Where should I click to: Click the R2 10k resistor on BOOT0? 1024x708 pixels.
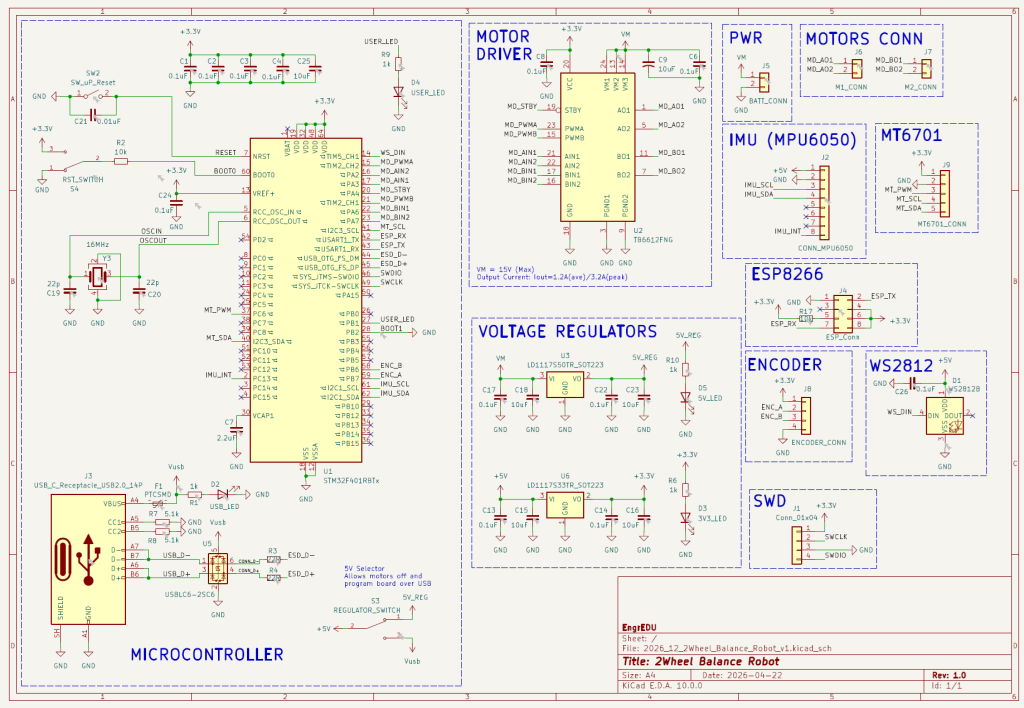(x=121, y=161)
